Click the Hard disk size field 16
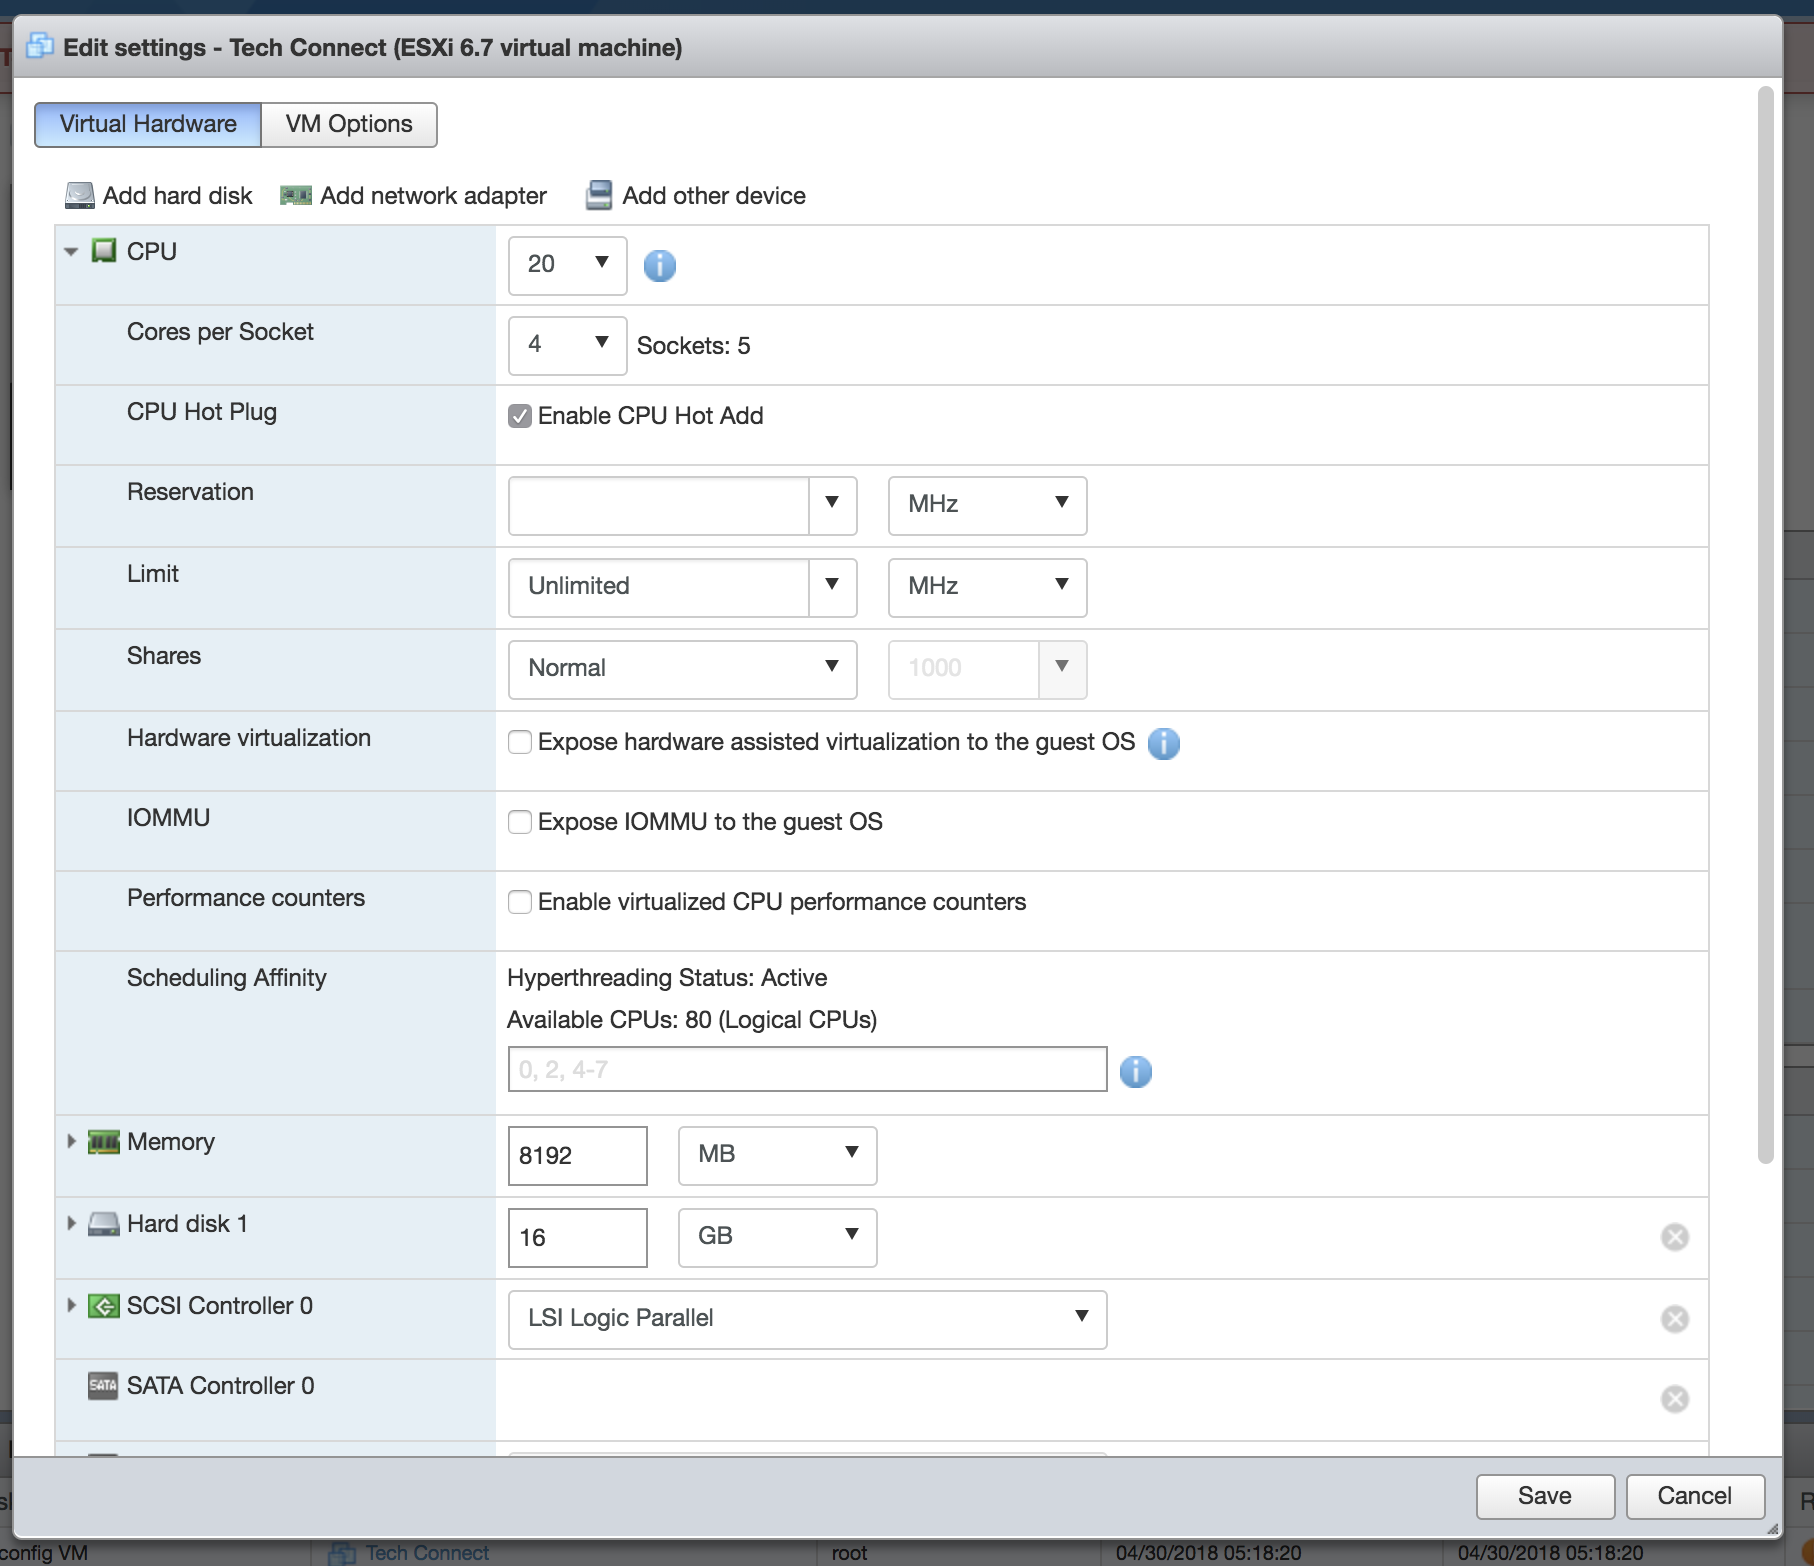 click(x=577, y=1238)
